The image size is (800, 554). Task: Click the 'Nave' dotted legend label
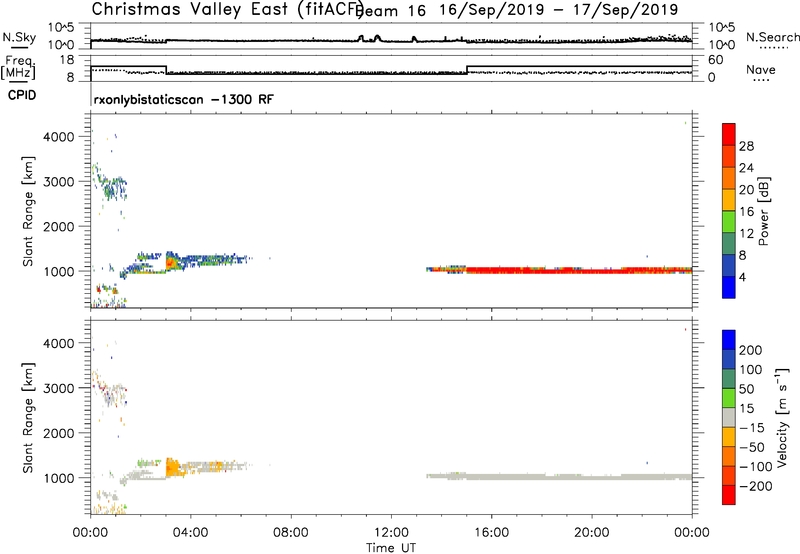760,69
